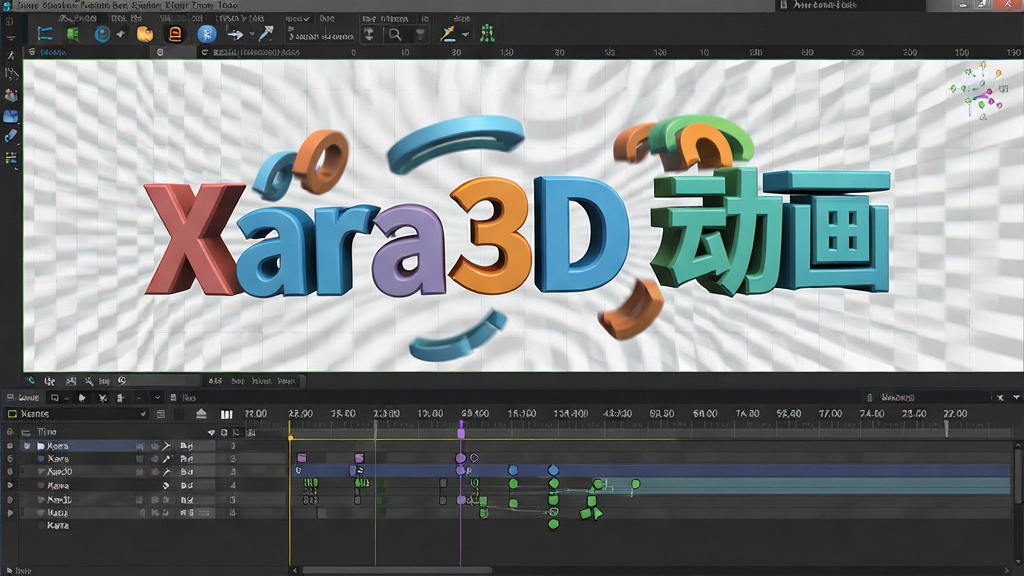The image size is (1024, 576).
Task: Toggle visibility of the Xarra layer
Action: [x=10, y=459]
